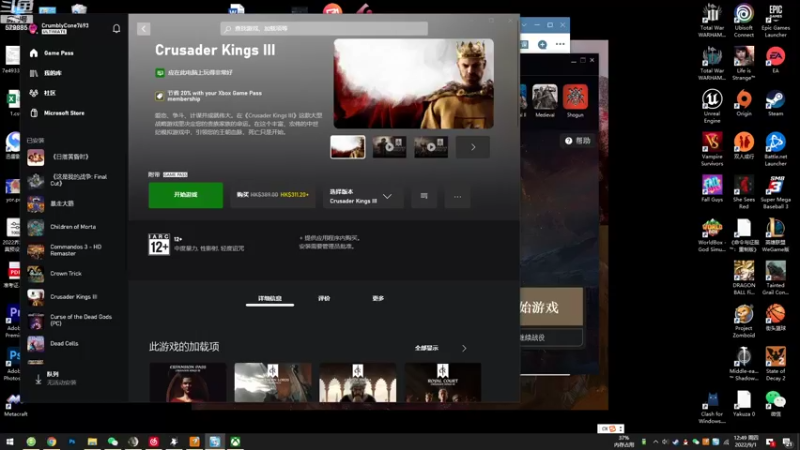Open the notifications bell in Xbox app
This screenshot has height=450, width=800.
click(x=116, y=29)
